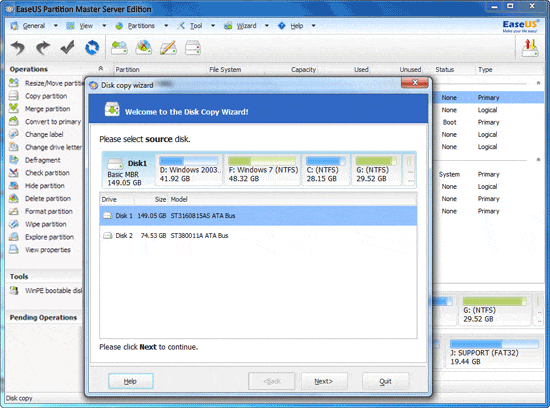Click J: SUPPORT (FAT32) partition in disk map
The height and width of the screenshot is (408, 550).
click(x=494, y=353)
